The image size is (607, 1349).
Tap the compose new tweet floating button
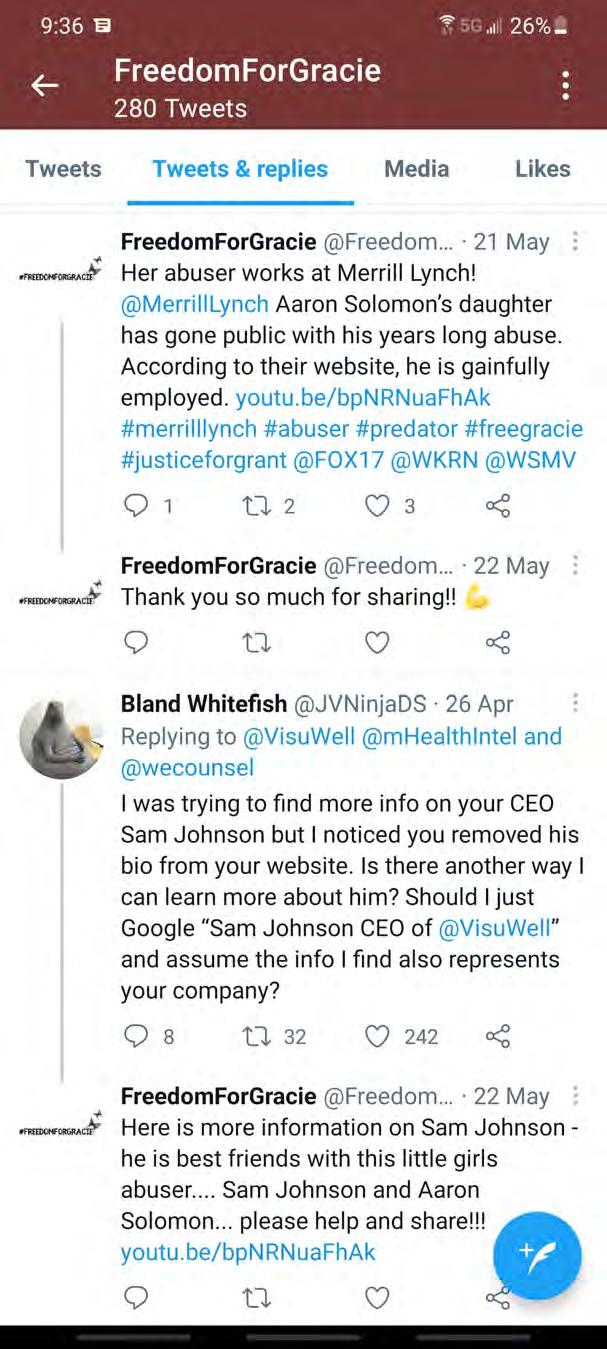[x=537, y=1255]
